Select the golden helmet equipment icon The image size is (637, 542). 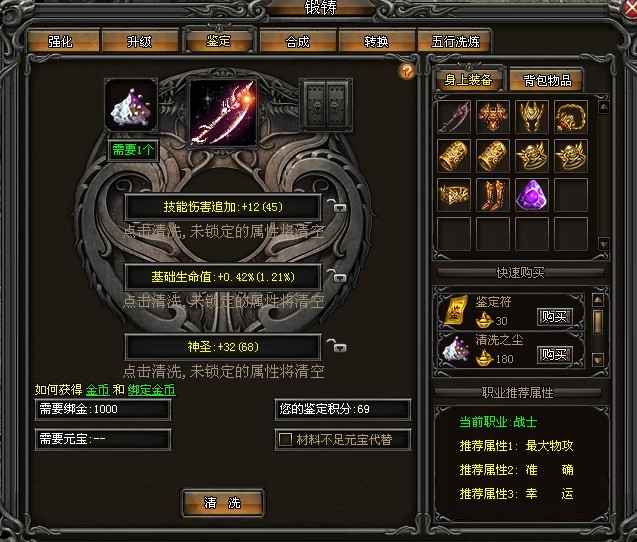[x=532, y=117]
